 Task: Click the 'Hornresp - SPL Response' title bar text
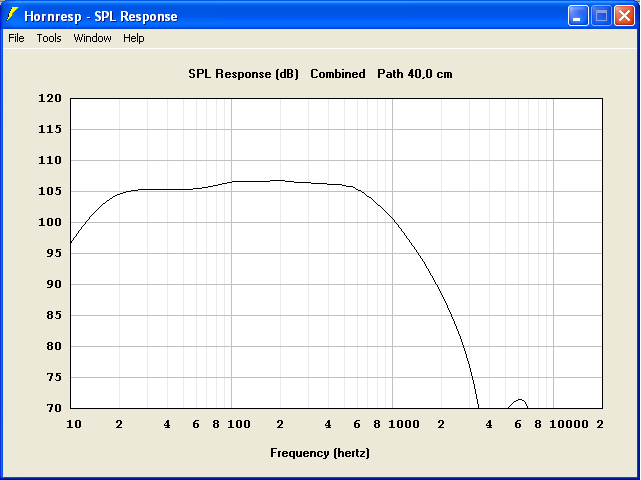pyautogui.click(x=101, y=16)
